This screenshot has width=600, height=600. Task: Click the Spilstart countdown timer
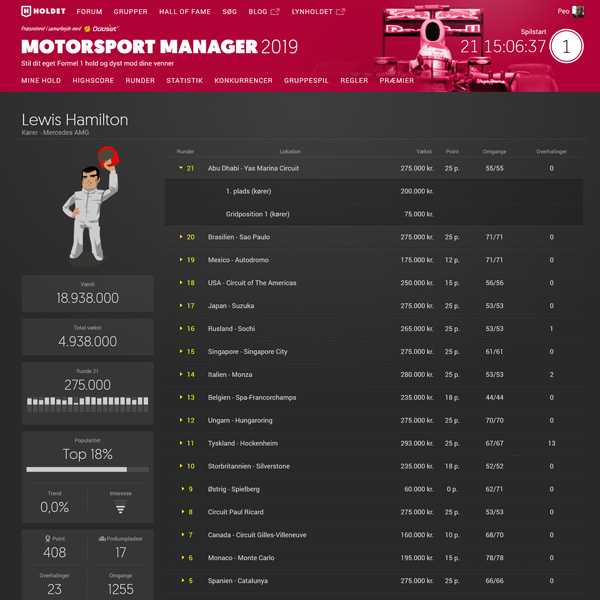[x=503, y=47]
